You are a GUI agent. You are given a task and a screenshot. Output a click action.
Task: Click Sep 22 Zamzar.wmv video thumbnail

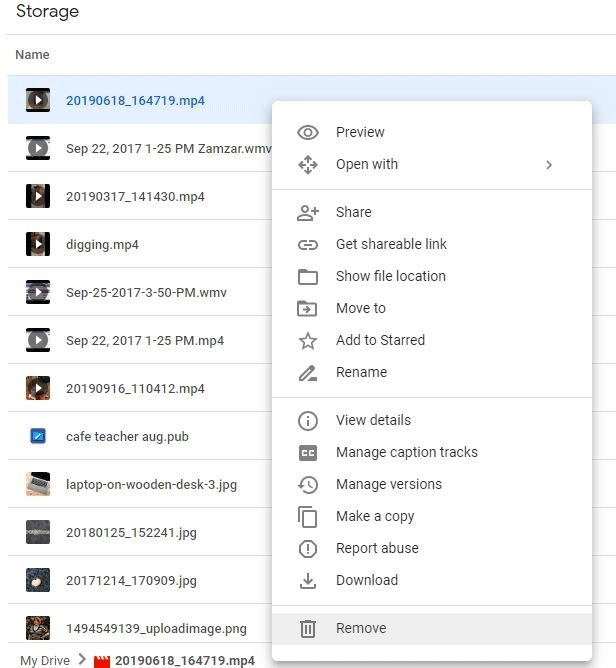point(38,148)
